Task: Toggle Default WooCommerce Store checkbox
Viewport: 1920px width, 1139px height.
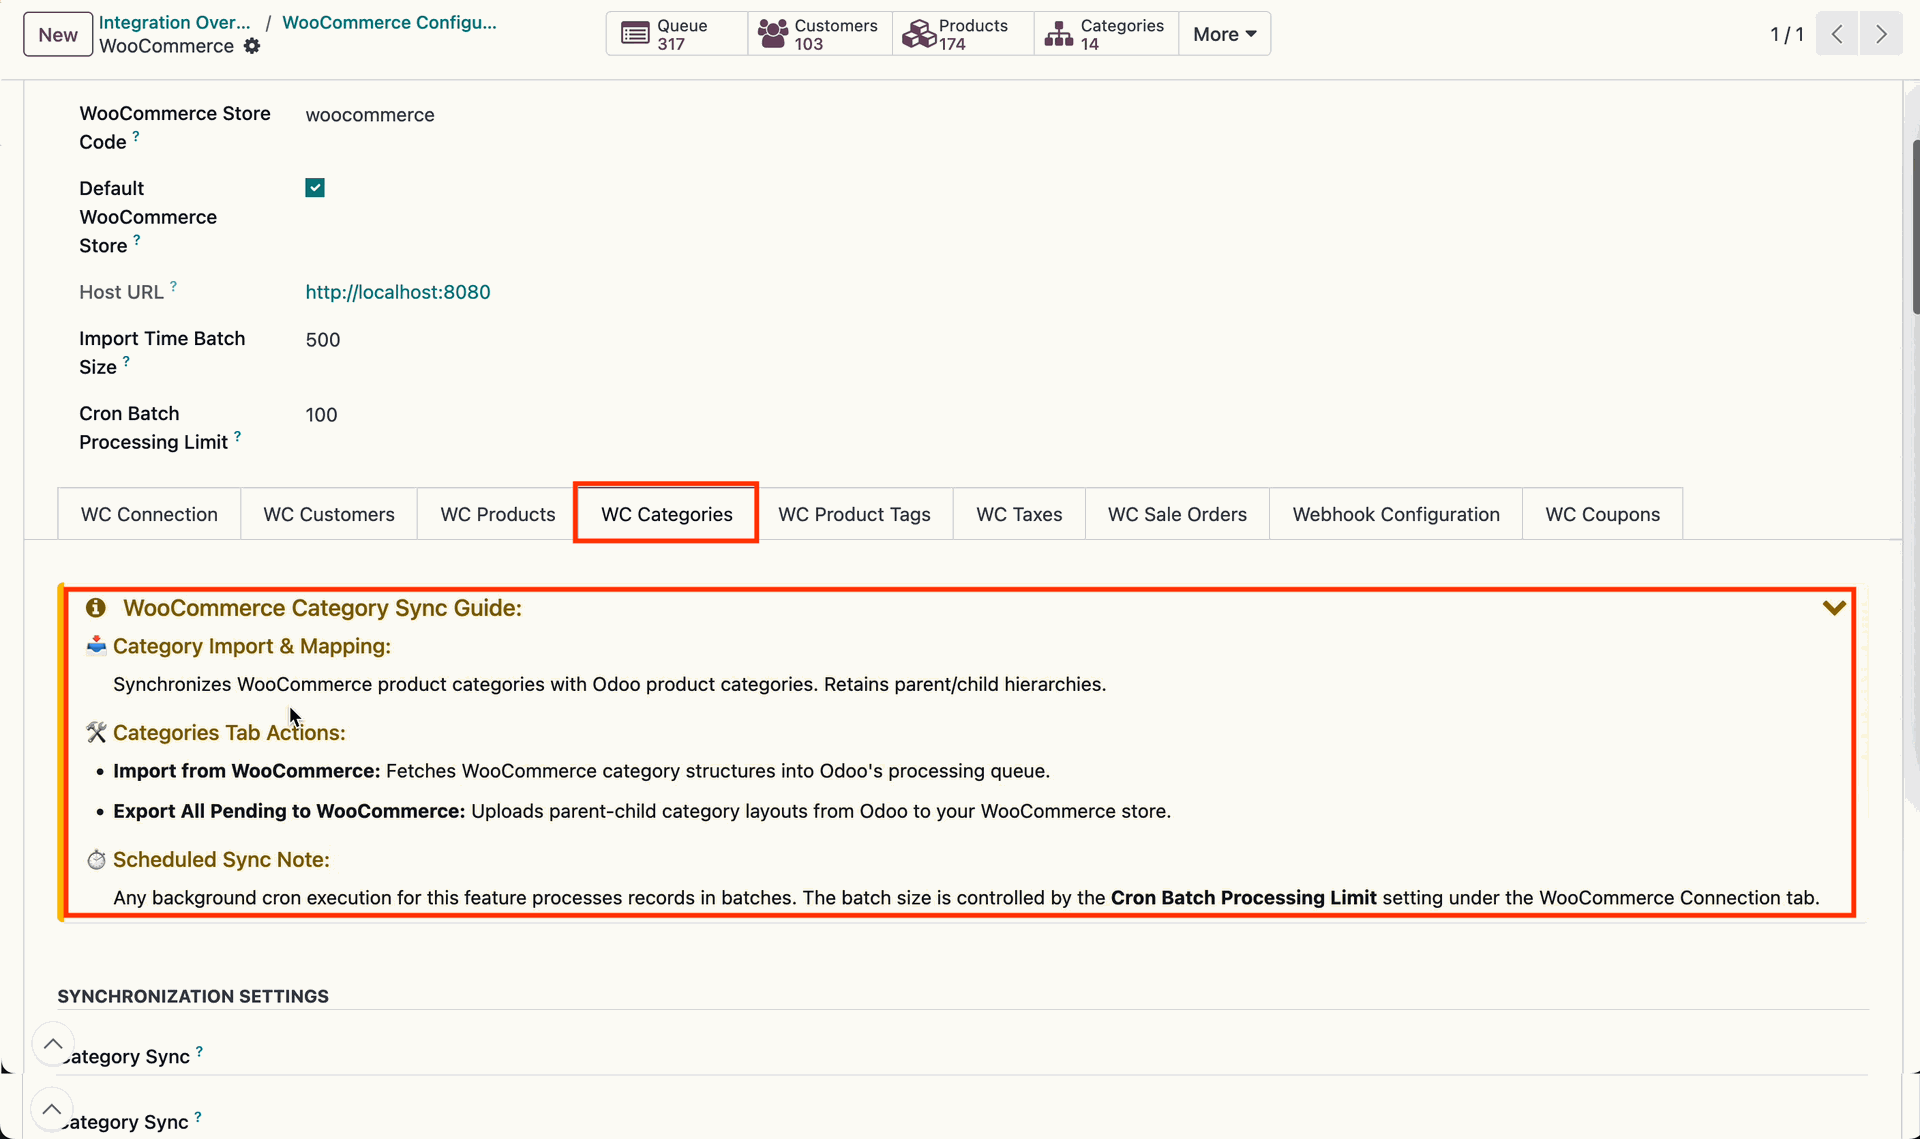Action: (315, 188)
